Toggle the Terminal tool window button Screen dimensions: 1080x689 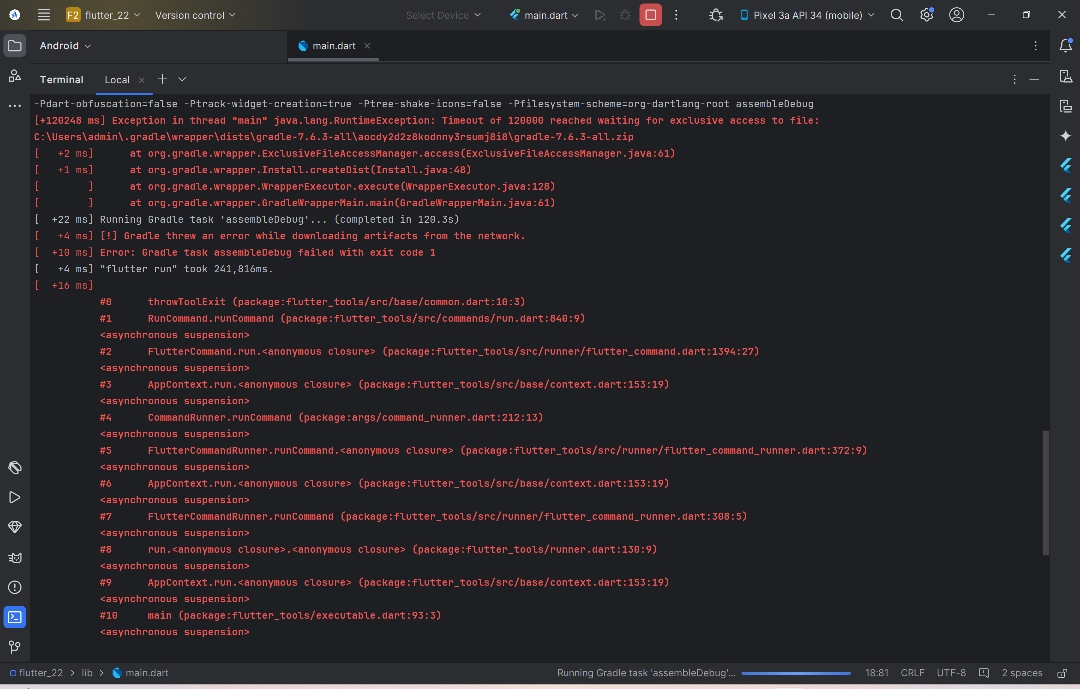[x=14, y=617]
